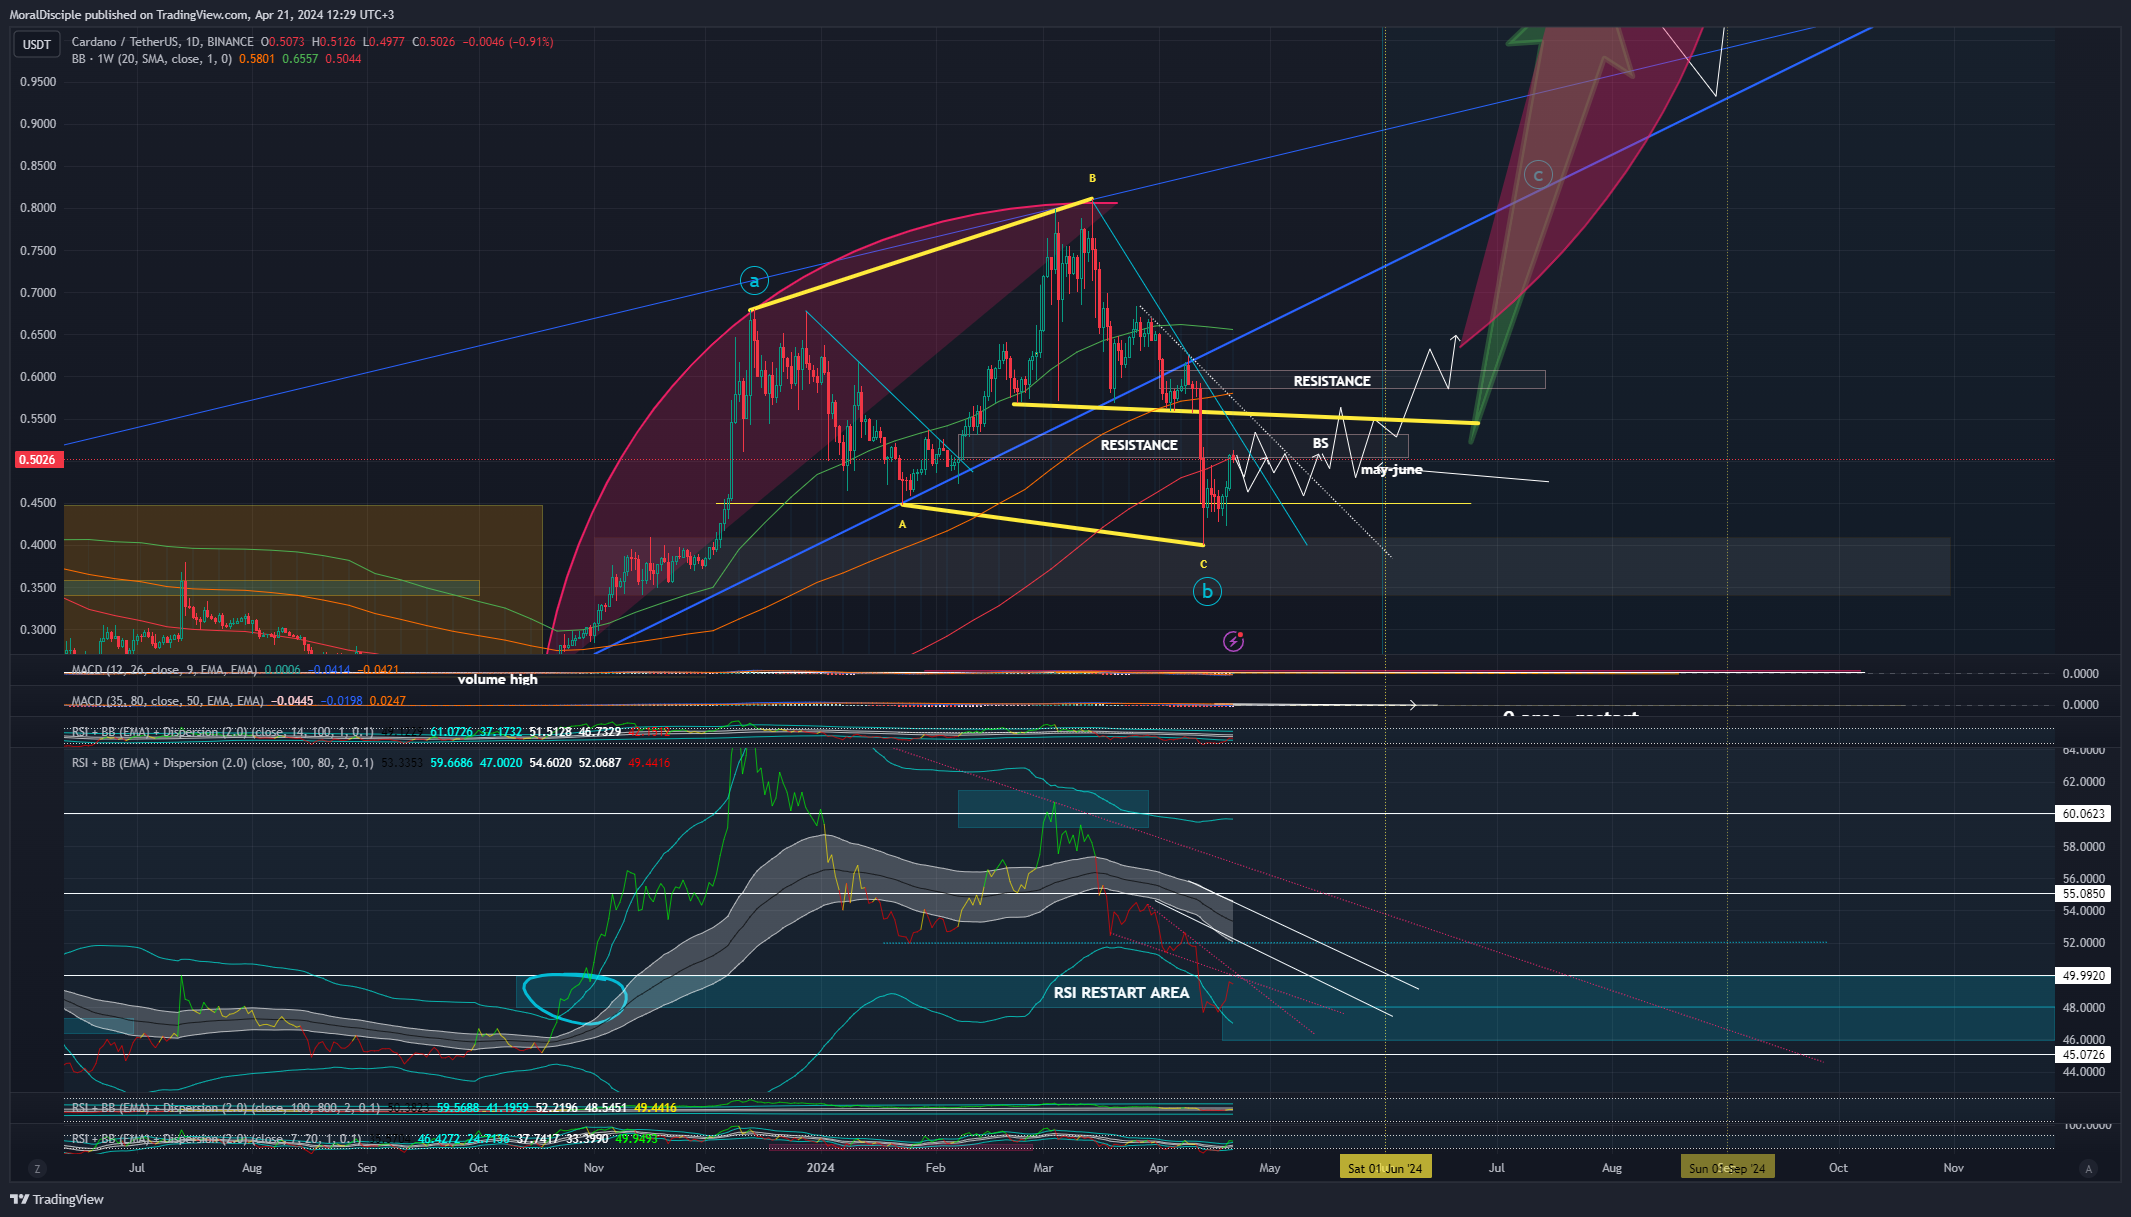
Task: Click the 'Sat 01 Jun '24' date marker
Action: (x=1385, y=1168)
